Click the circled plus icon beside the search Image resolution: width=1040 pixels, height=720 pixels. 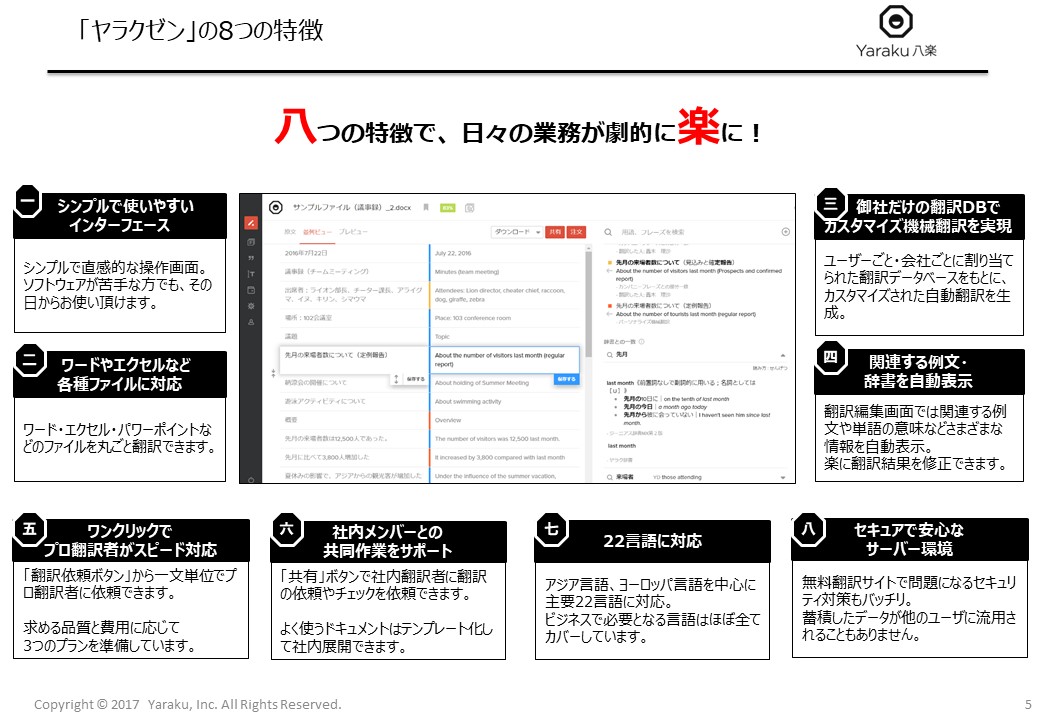click(x=785, y=232)
